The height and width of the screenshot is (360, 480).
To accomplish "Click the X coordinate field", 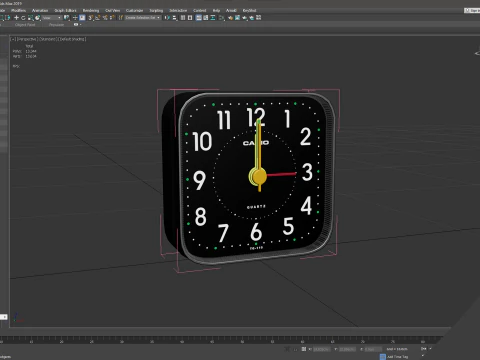I will [x=321, y=349].
